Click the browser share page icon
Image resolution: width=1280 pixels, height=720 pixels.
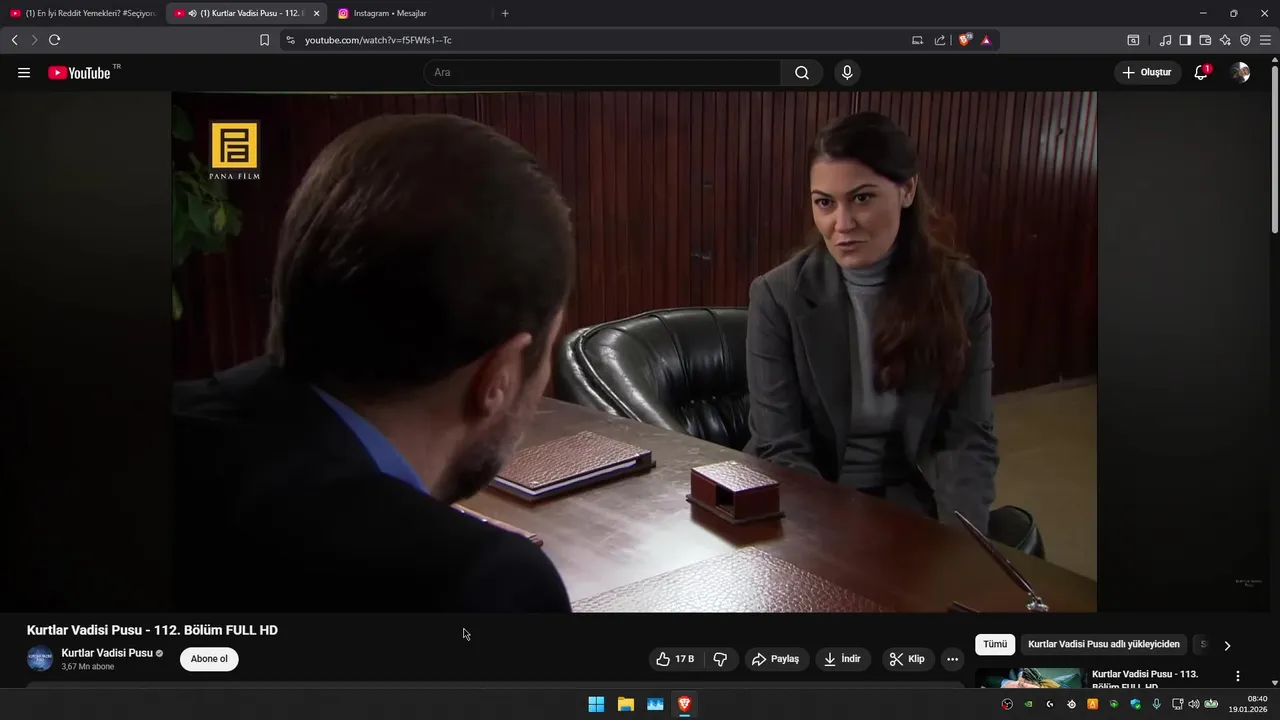[x=940, y=40]
